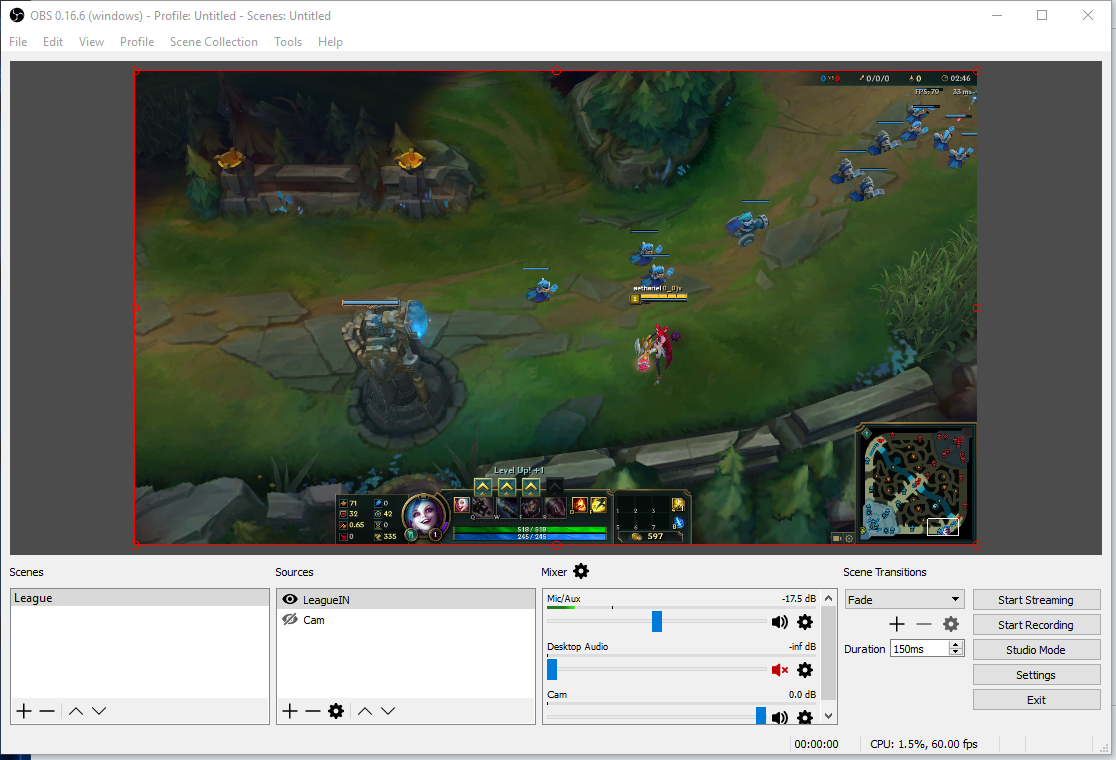Open Desktop Audio settings gear

coord(805,670)
